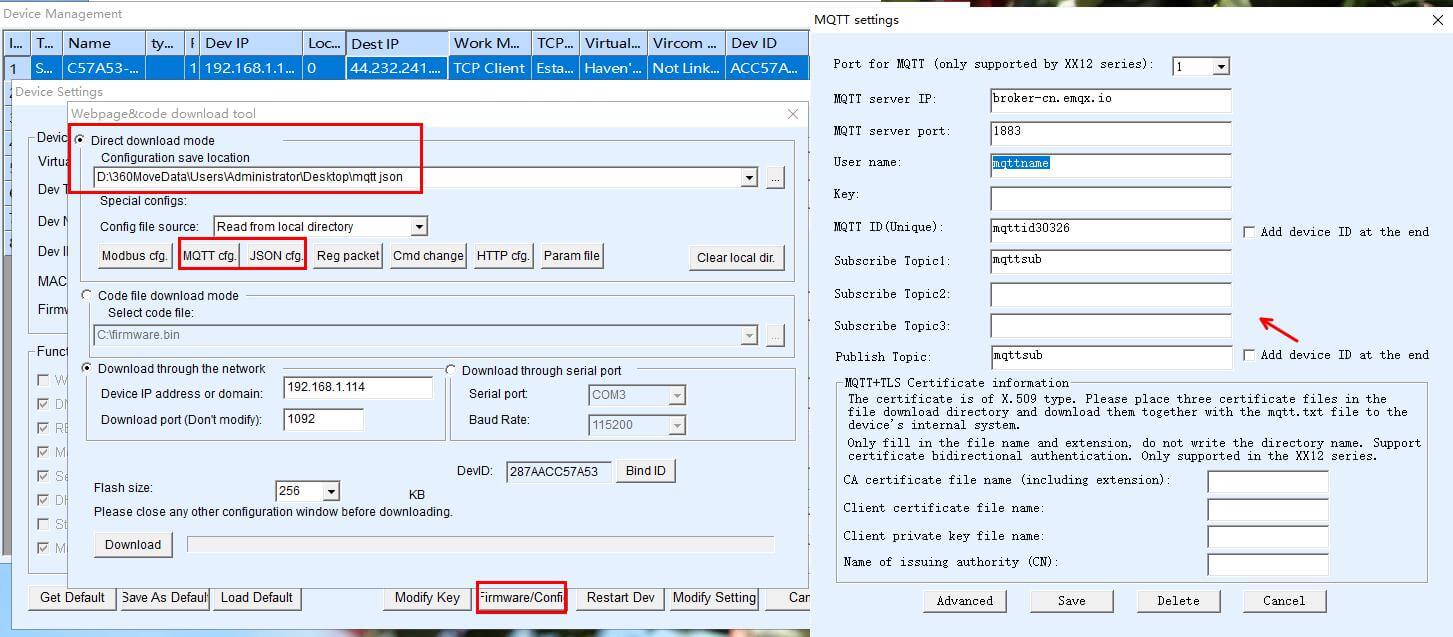Viewport: 1453px width, 637px height.
Task: Sort by Dev ID column header
Action: pos(766,44)
